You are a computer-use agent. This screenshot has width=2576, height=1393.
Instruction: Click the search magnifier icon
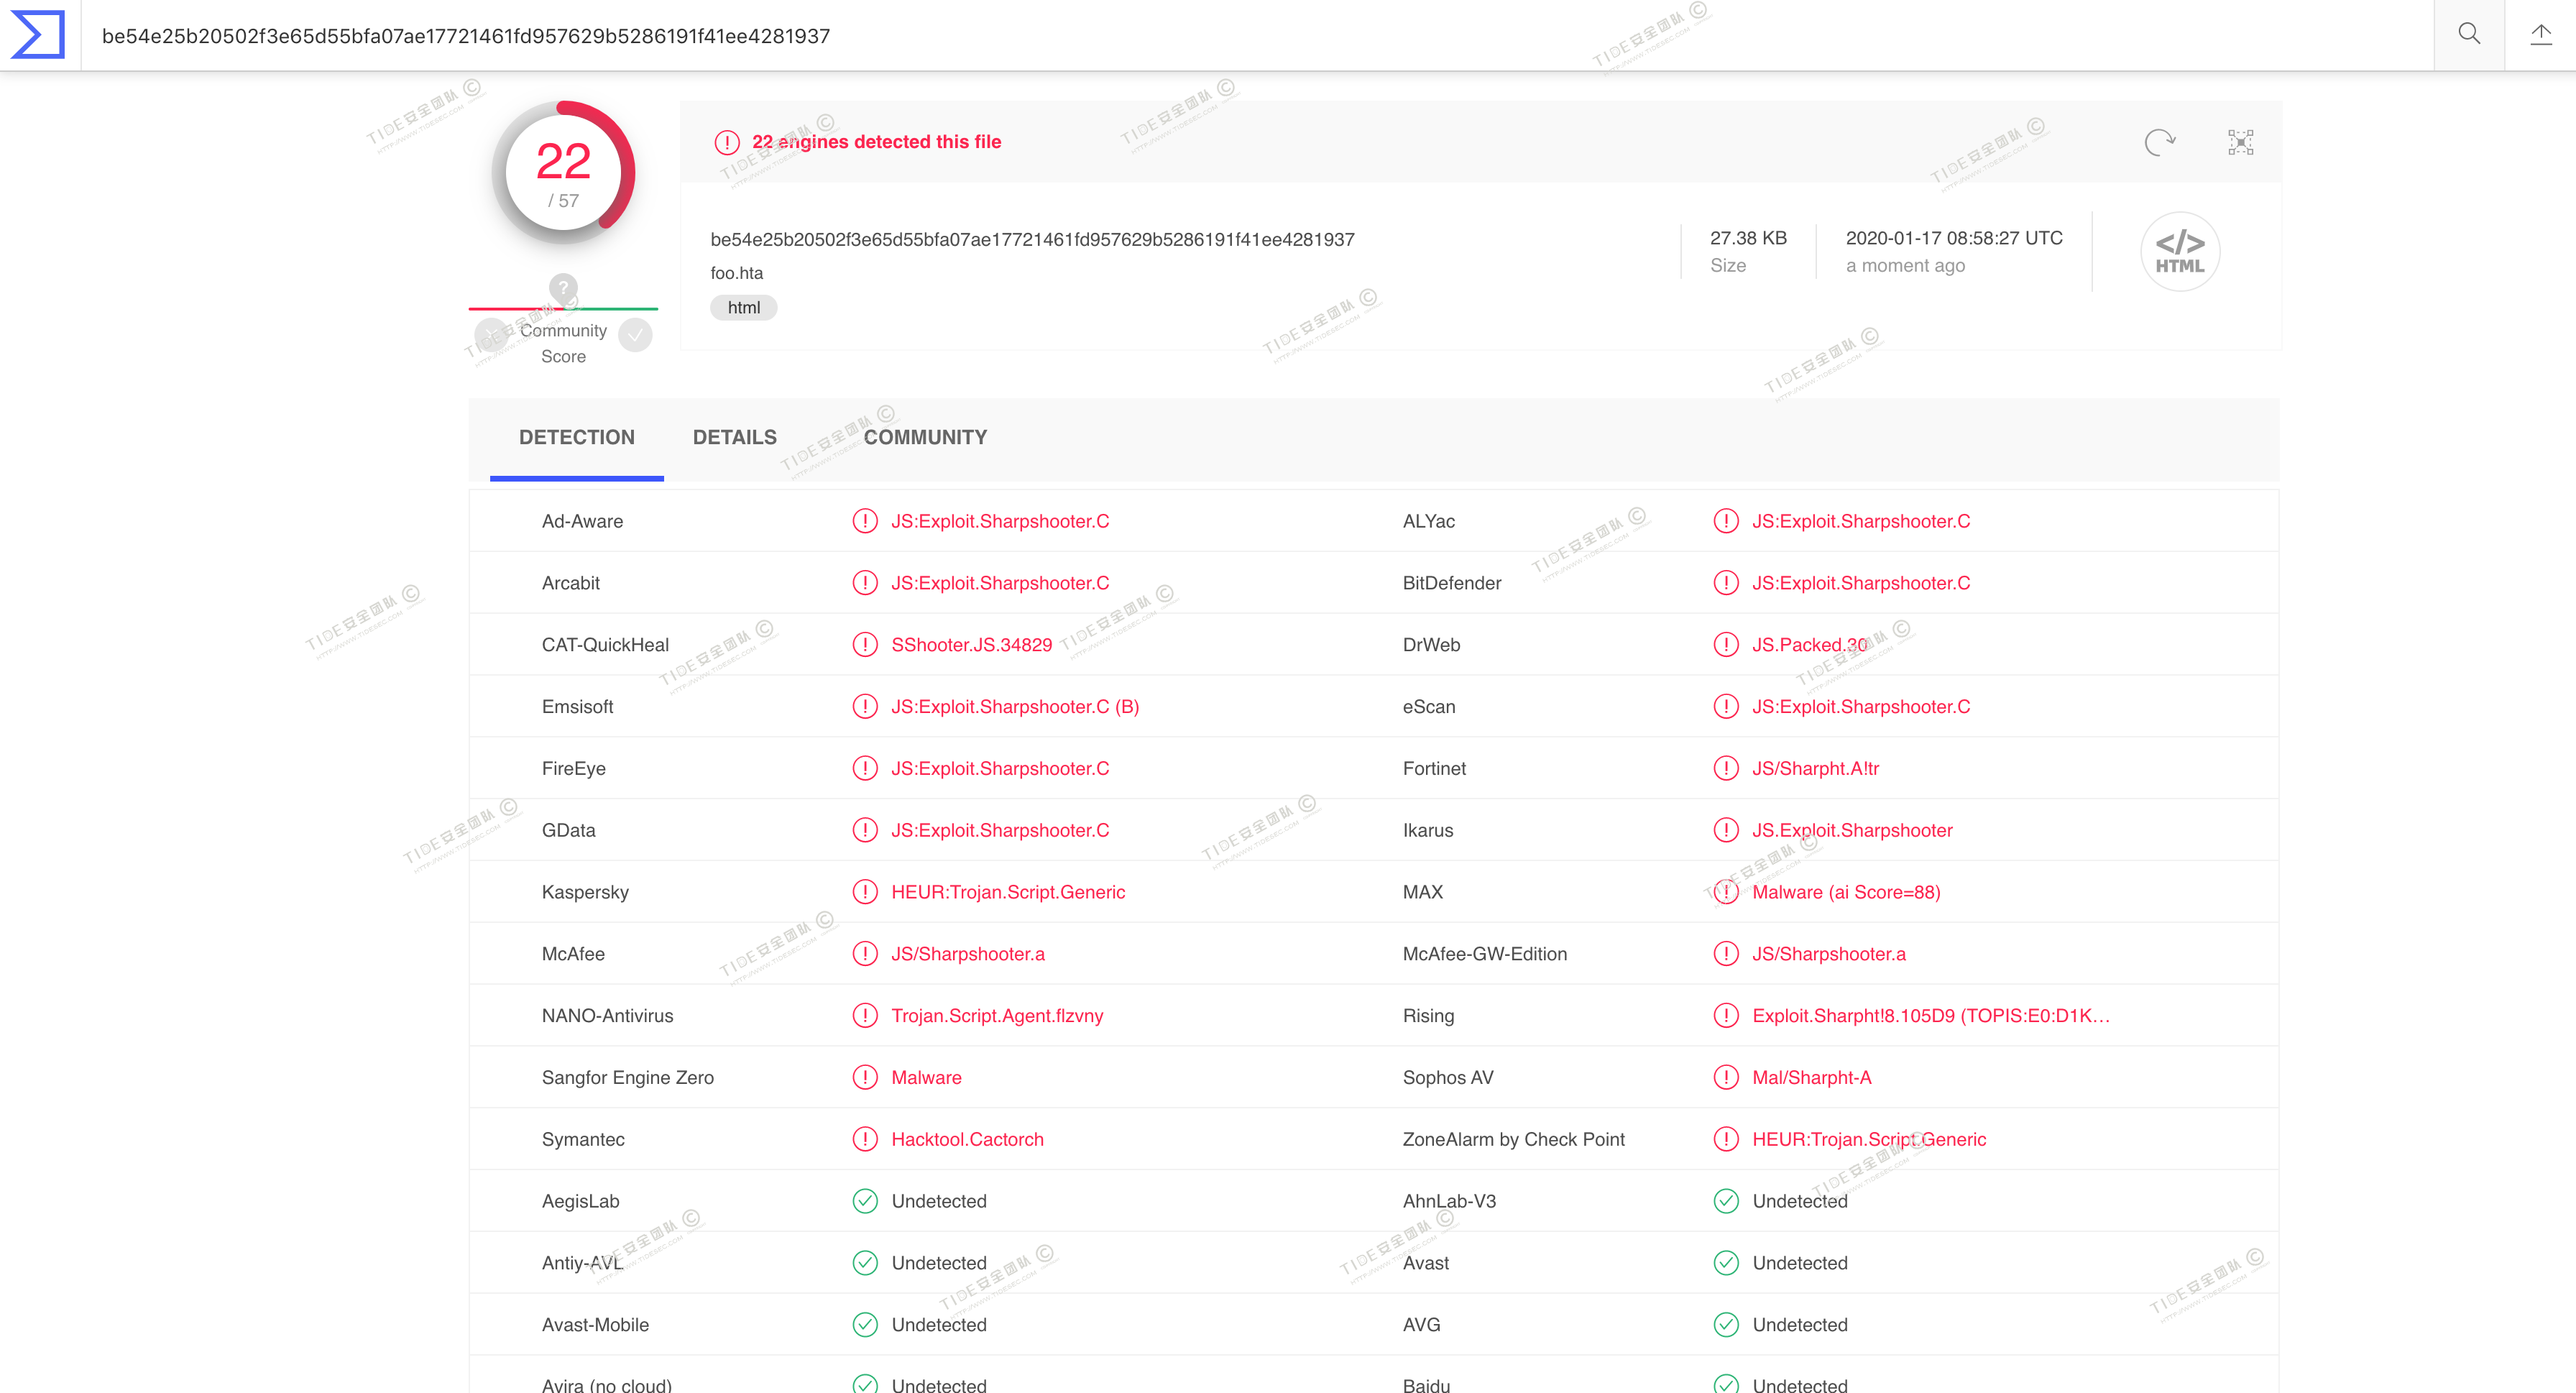pos(2468,35)
